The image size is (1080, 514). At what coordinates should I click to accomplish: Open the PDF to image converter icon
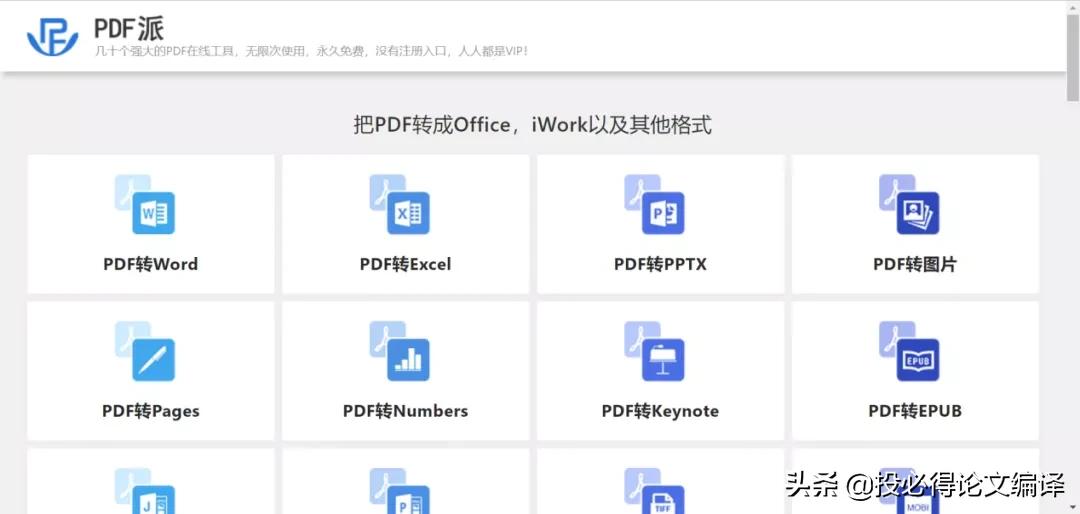pos(909,204)
